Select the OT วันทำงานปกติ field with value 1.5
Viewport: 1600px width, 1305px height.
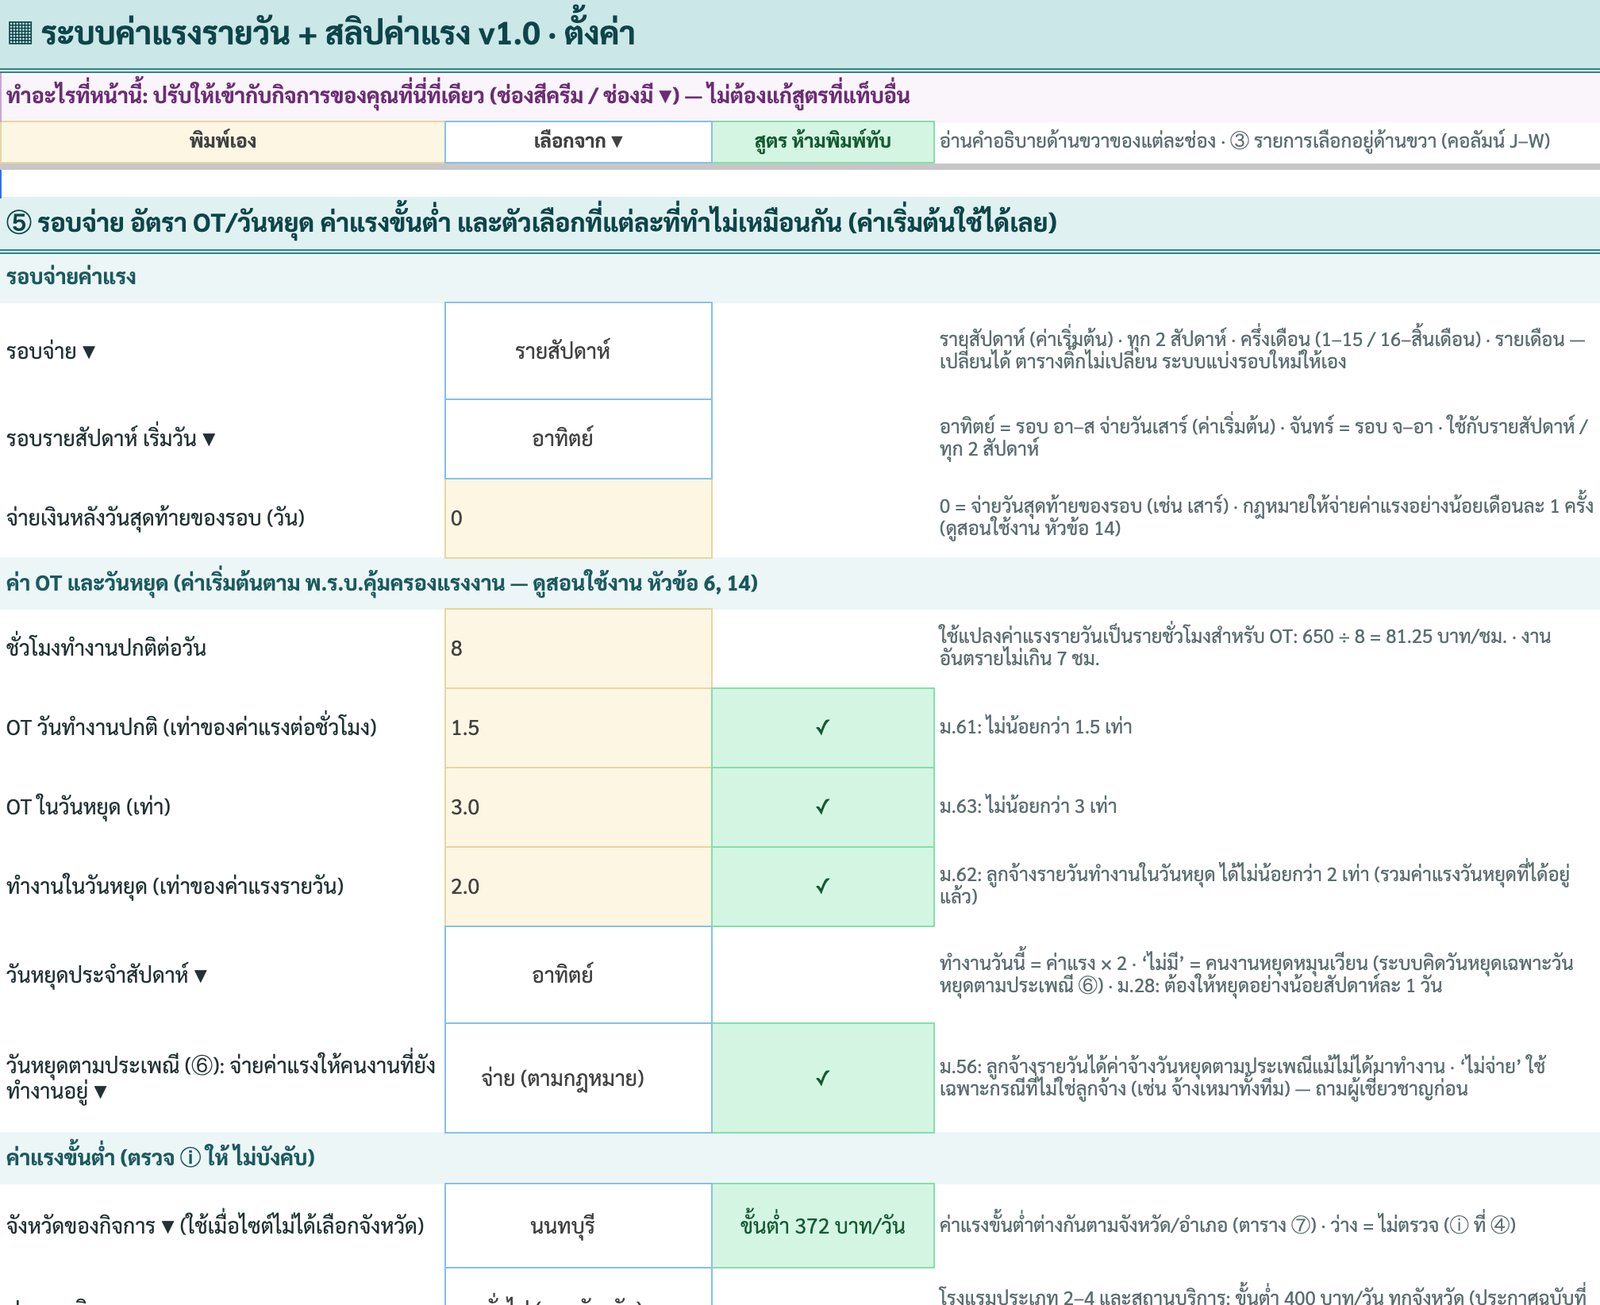(578, 728)
